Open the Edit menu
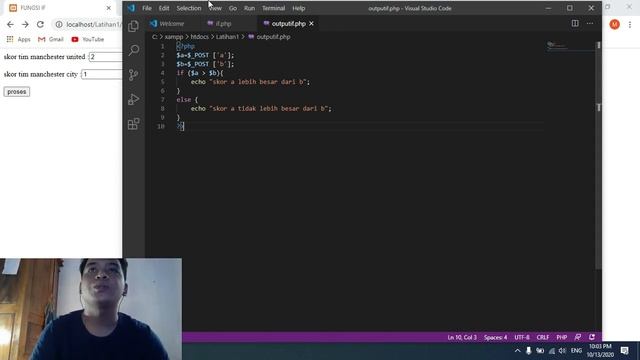Screen dimensions: 640x360 click(164, 8)
